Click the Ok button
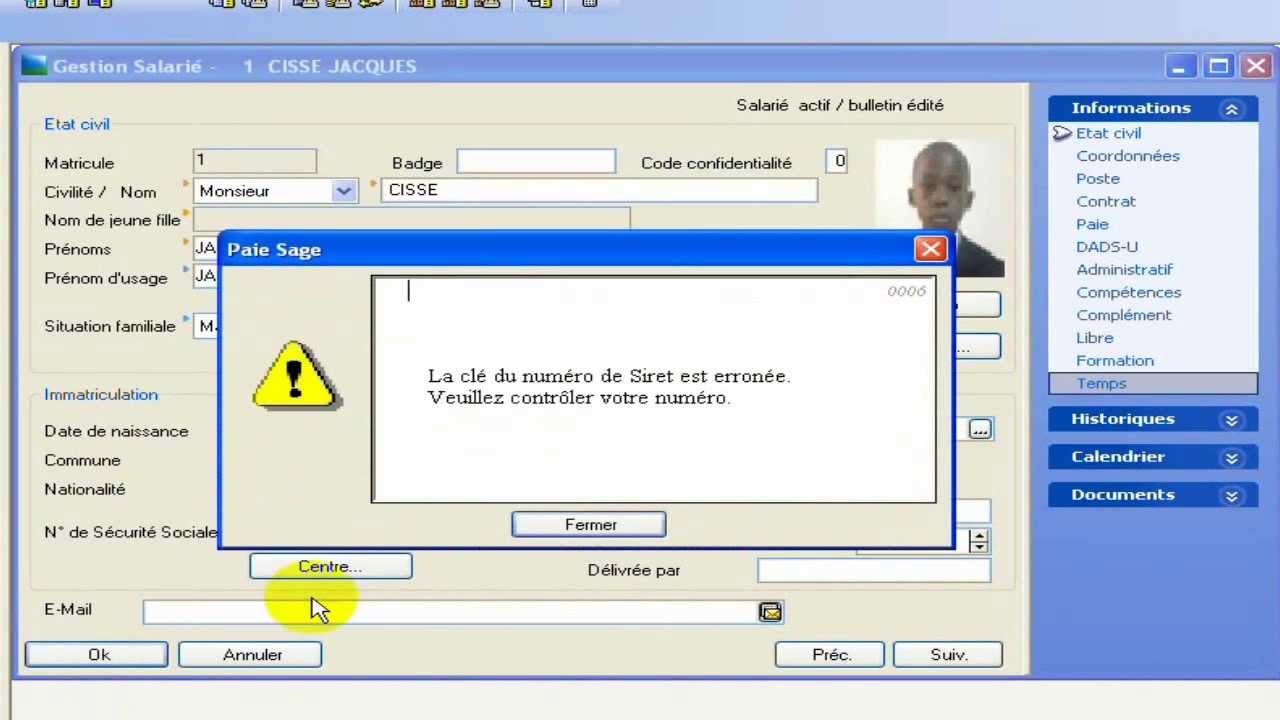Viewport: 1280px width, 720px height. coord(97,655)
